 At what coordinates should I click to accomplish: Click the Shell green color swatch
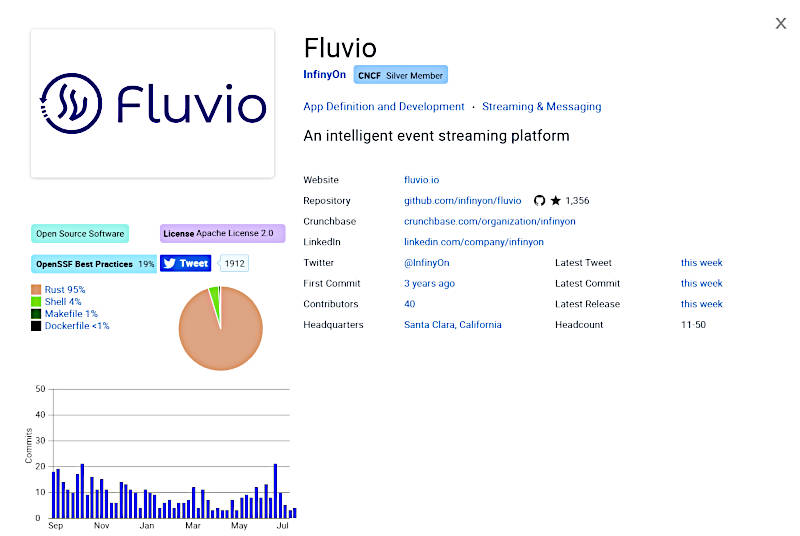[x=36, y=302]
